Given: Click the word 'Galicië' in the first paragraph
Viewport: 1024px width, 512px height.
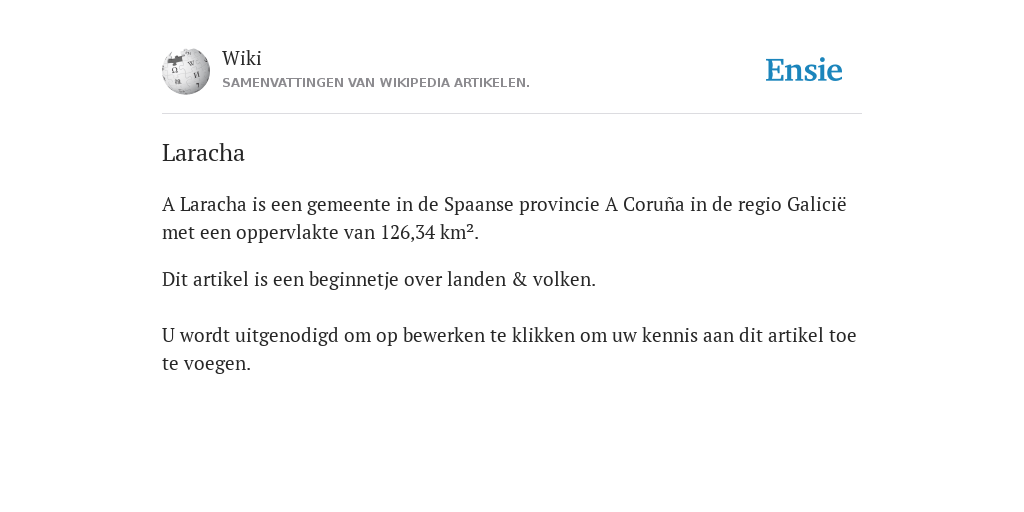Looking at the screenshot, I should tap(816, 204).
